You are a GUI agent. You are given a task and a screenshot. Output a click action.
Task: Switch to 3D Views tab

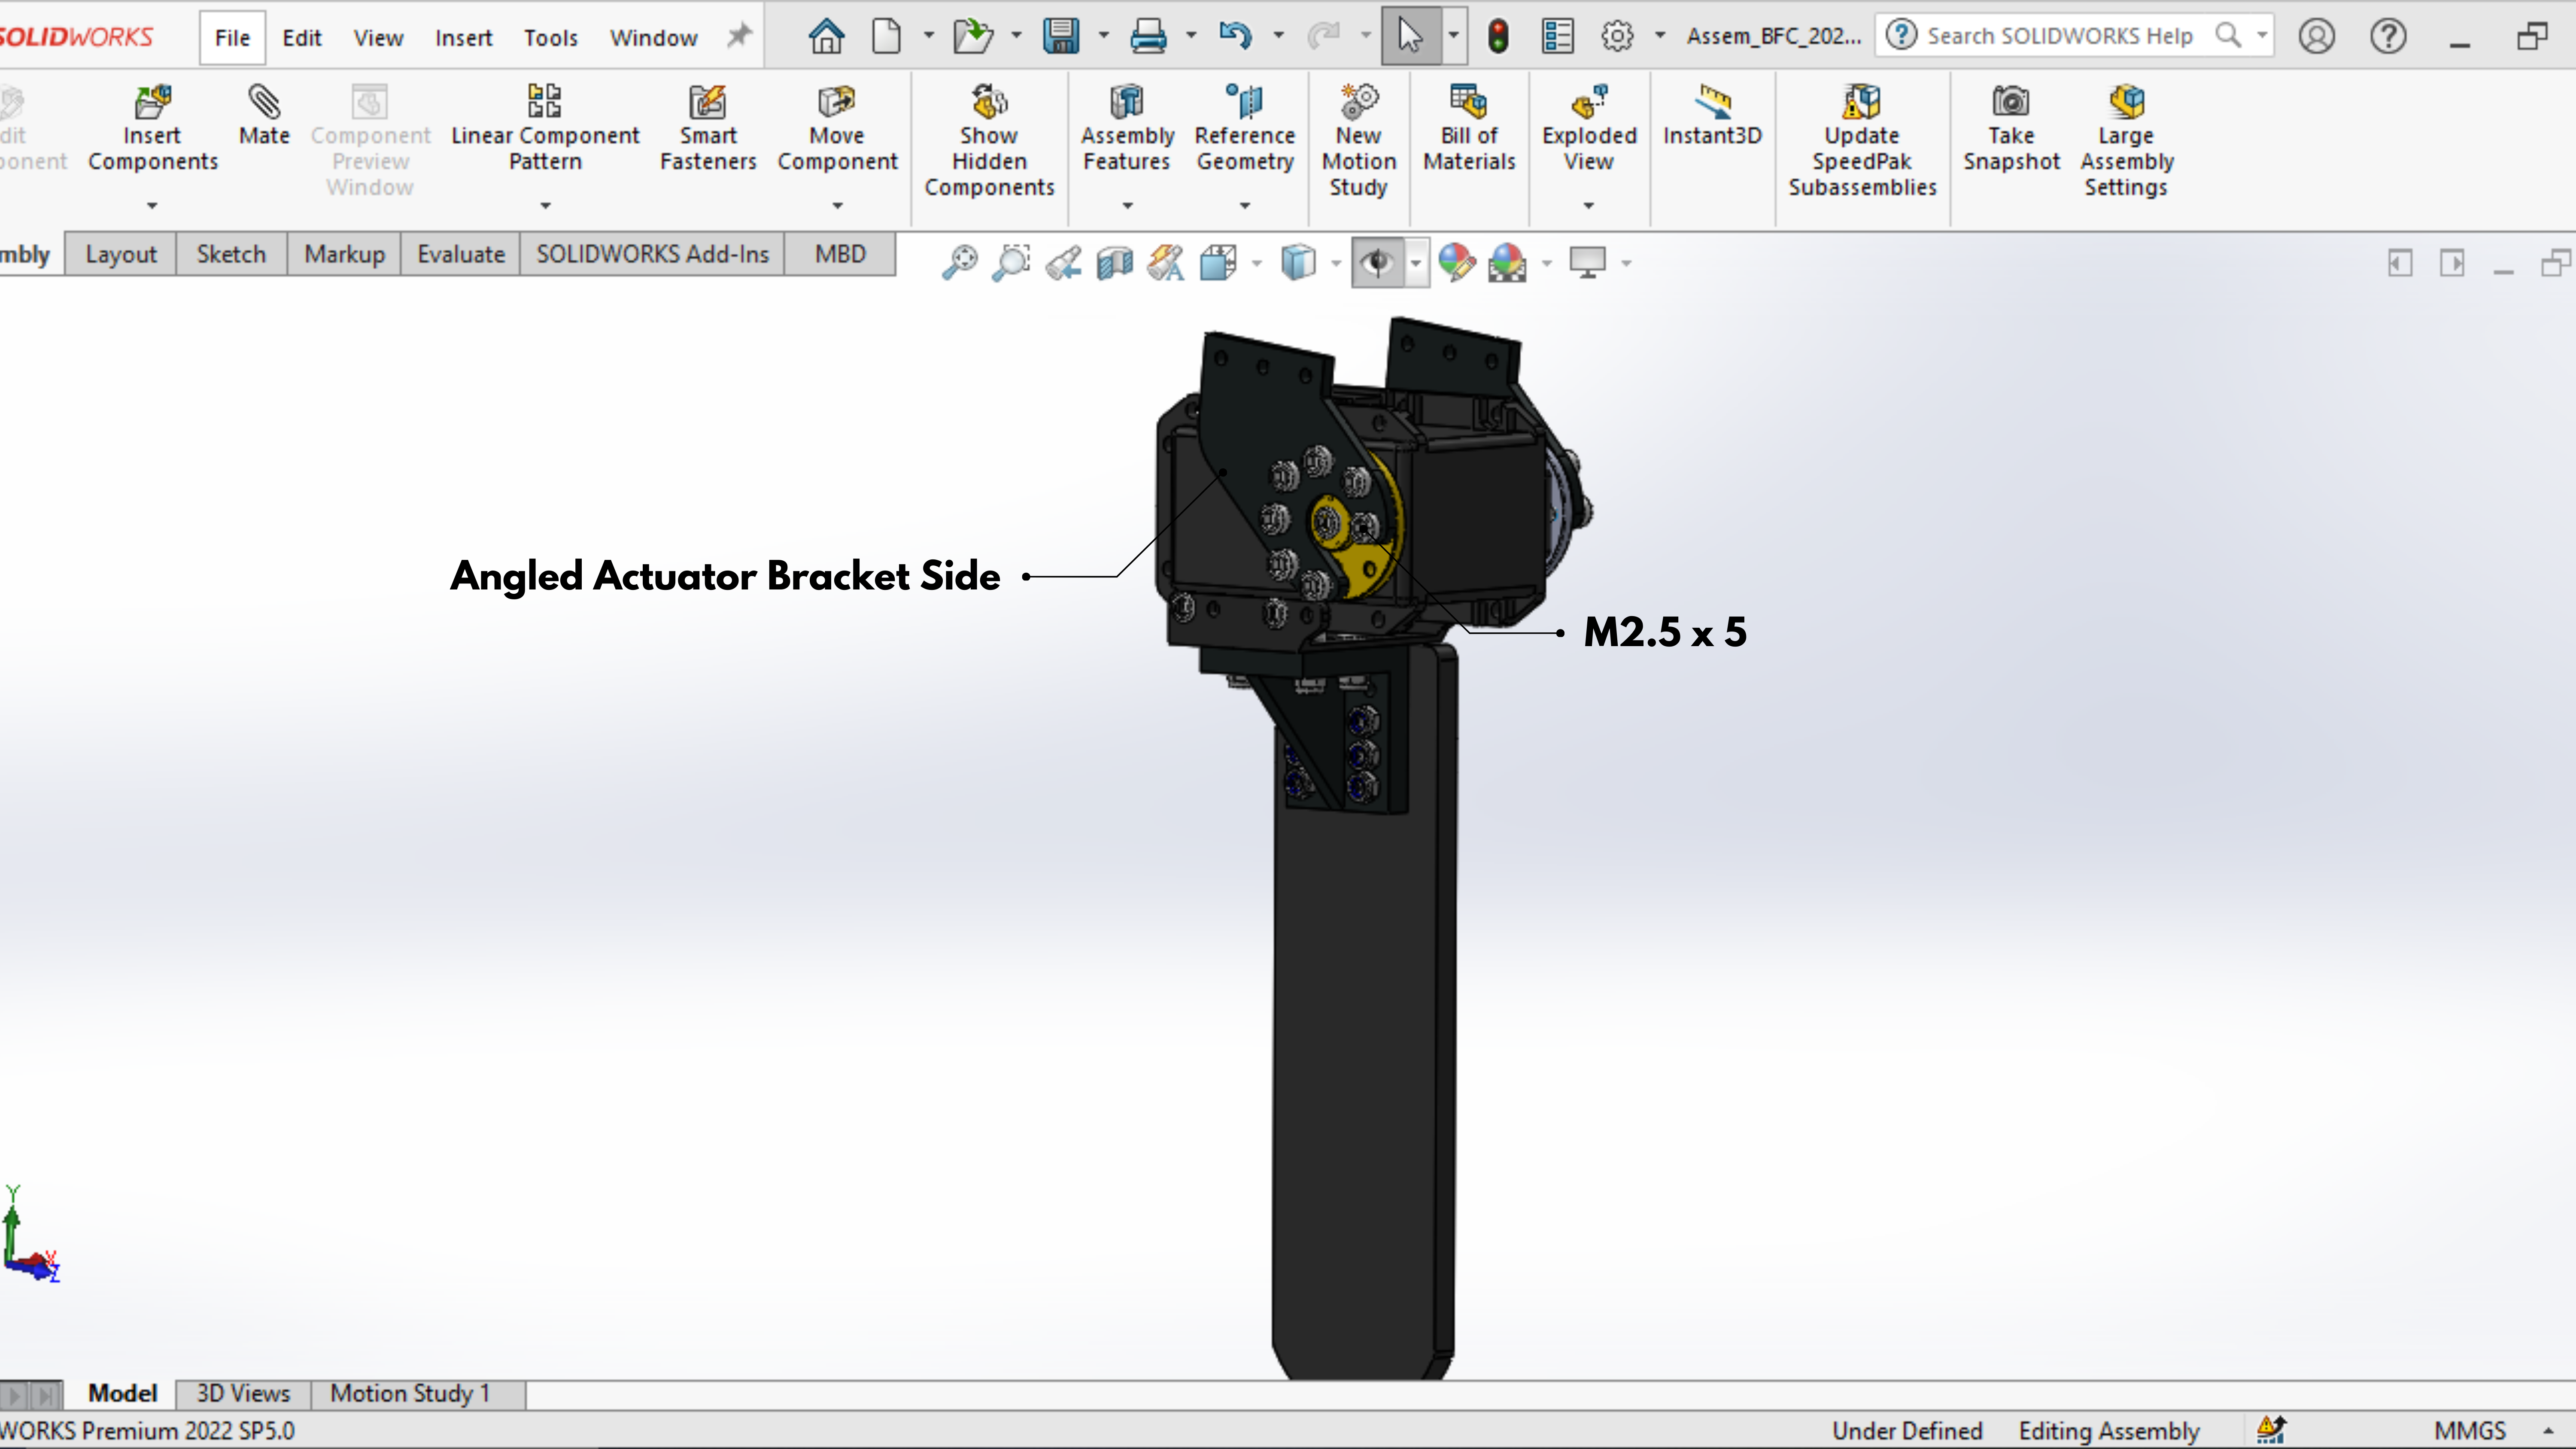[243, 1393]
